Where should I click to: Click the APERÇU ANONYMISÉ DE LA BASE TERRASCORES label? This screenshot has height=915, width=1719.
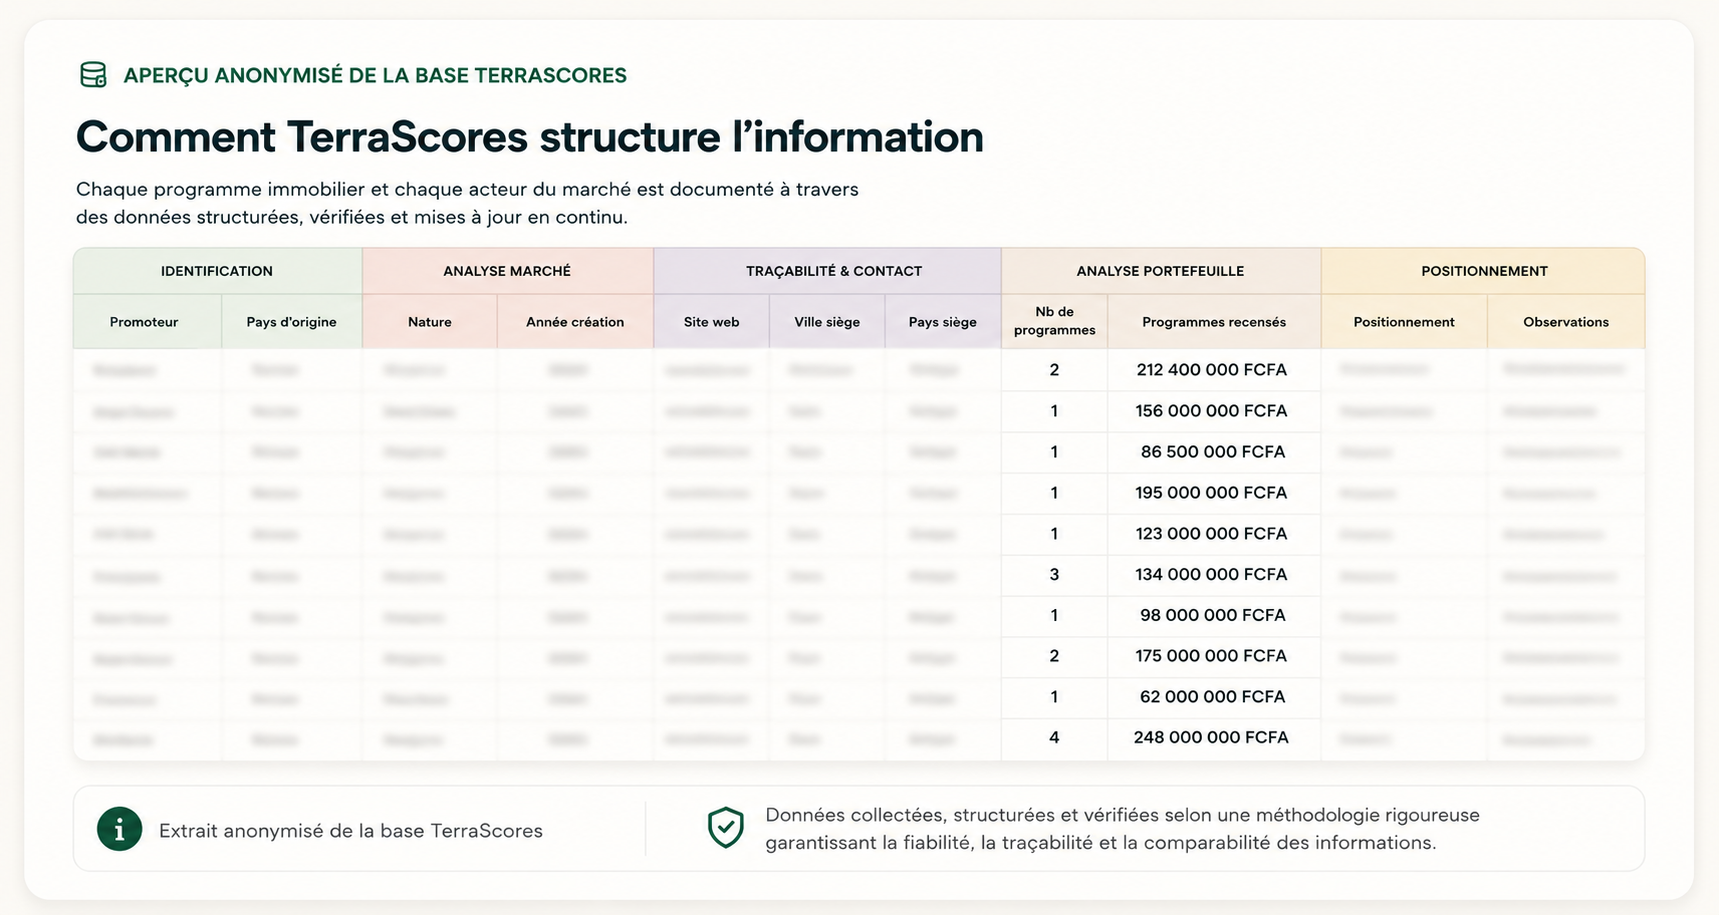pyautogui.click(x=375, y=76)
